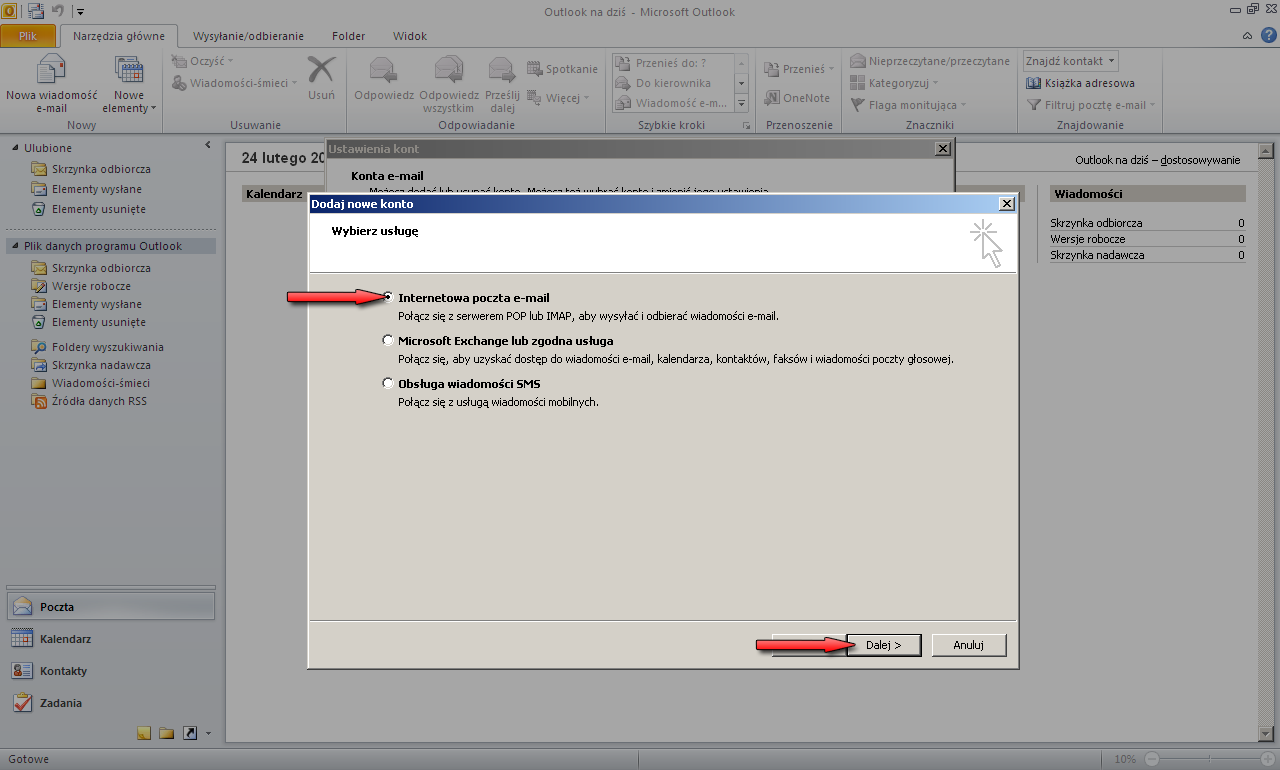This screenshot has height=770, width=1280.
Task: Click the Spotkanie meeting icon
Action: (x=562, y=69)
